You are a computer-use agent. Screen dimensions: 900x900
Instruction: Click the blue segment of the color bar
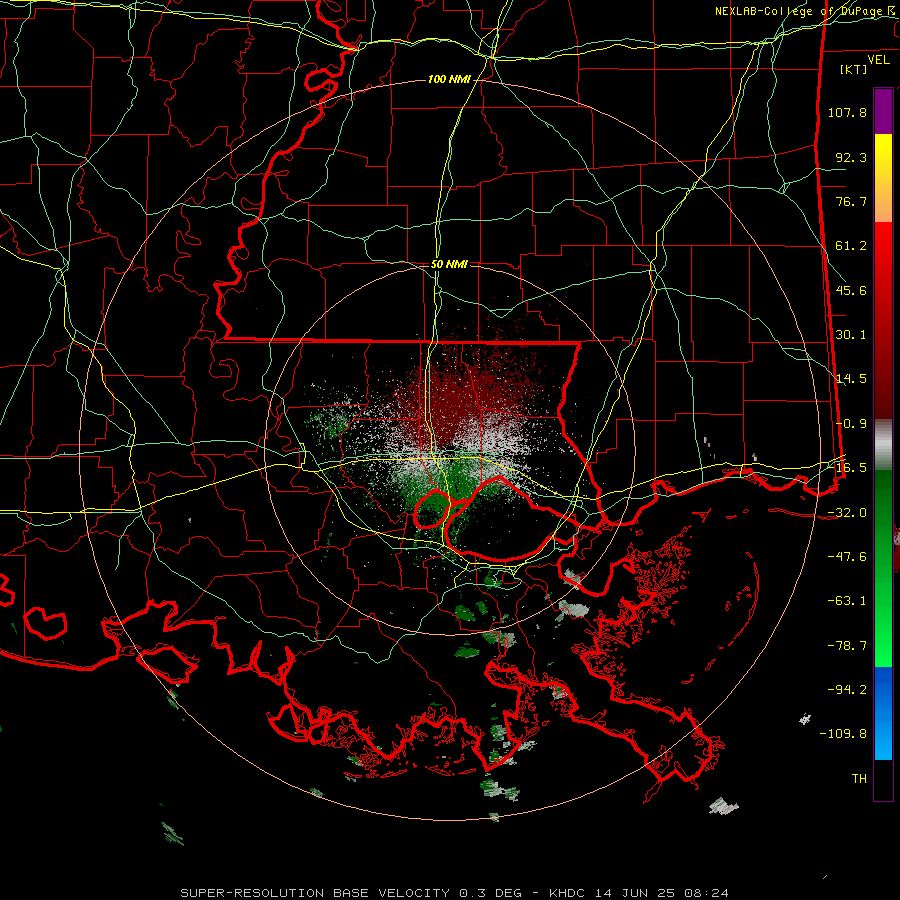pos(883,713)
